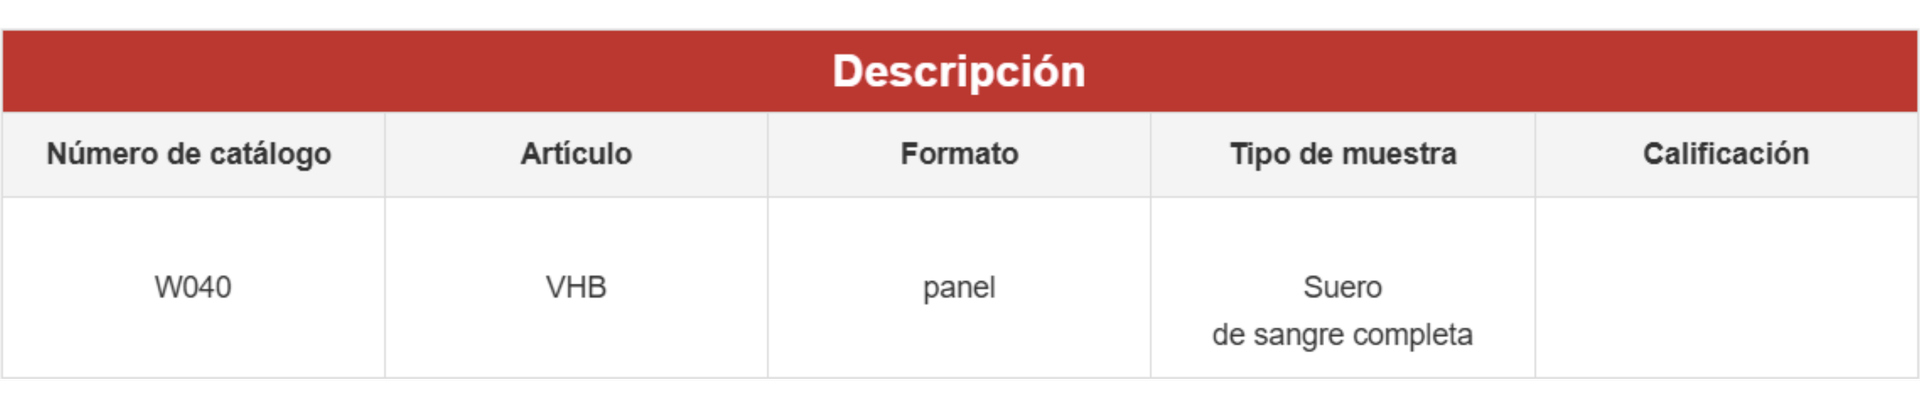Image resolution: width=1920 pixels, height=409 pixels.
Task: Select the Calificación column header
Action: click(1726, 154)
